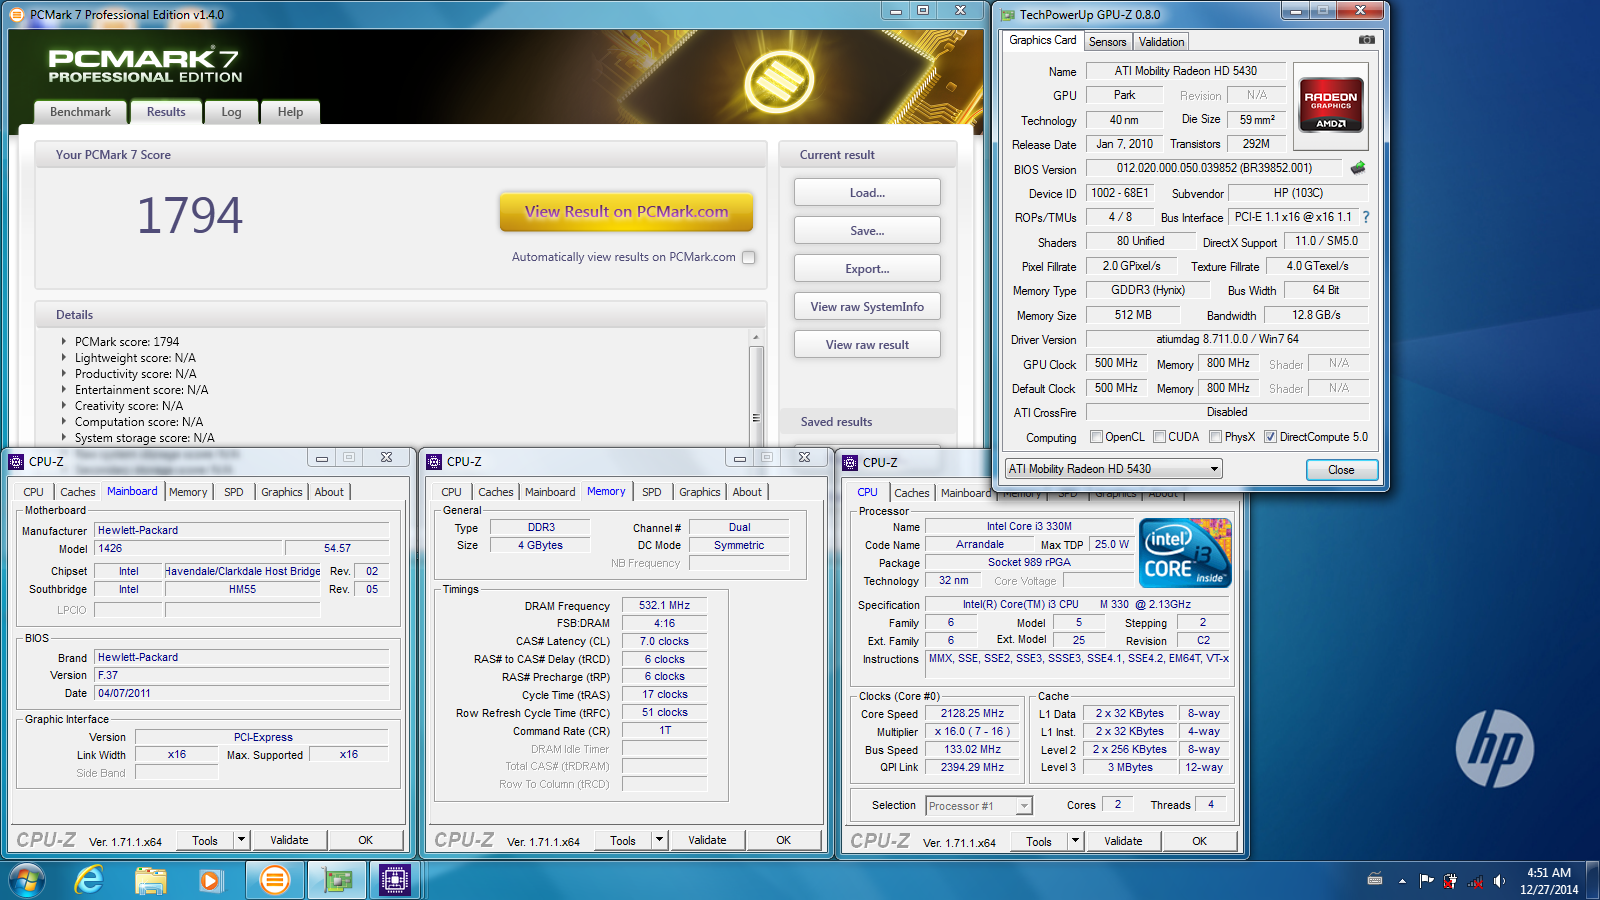
Task: Click OK in CPU-Z Memory window
Action: [783, 840]
